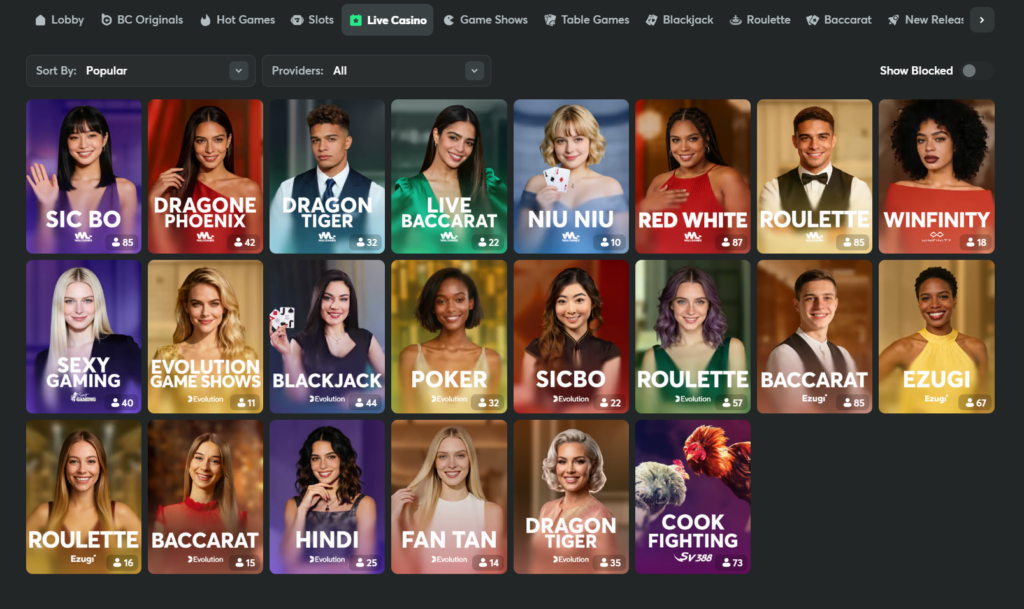This screenshot has height=609, width=1024.
Task: Open the Red White game card
Action: click(x=693, y=176)
